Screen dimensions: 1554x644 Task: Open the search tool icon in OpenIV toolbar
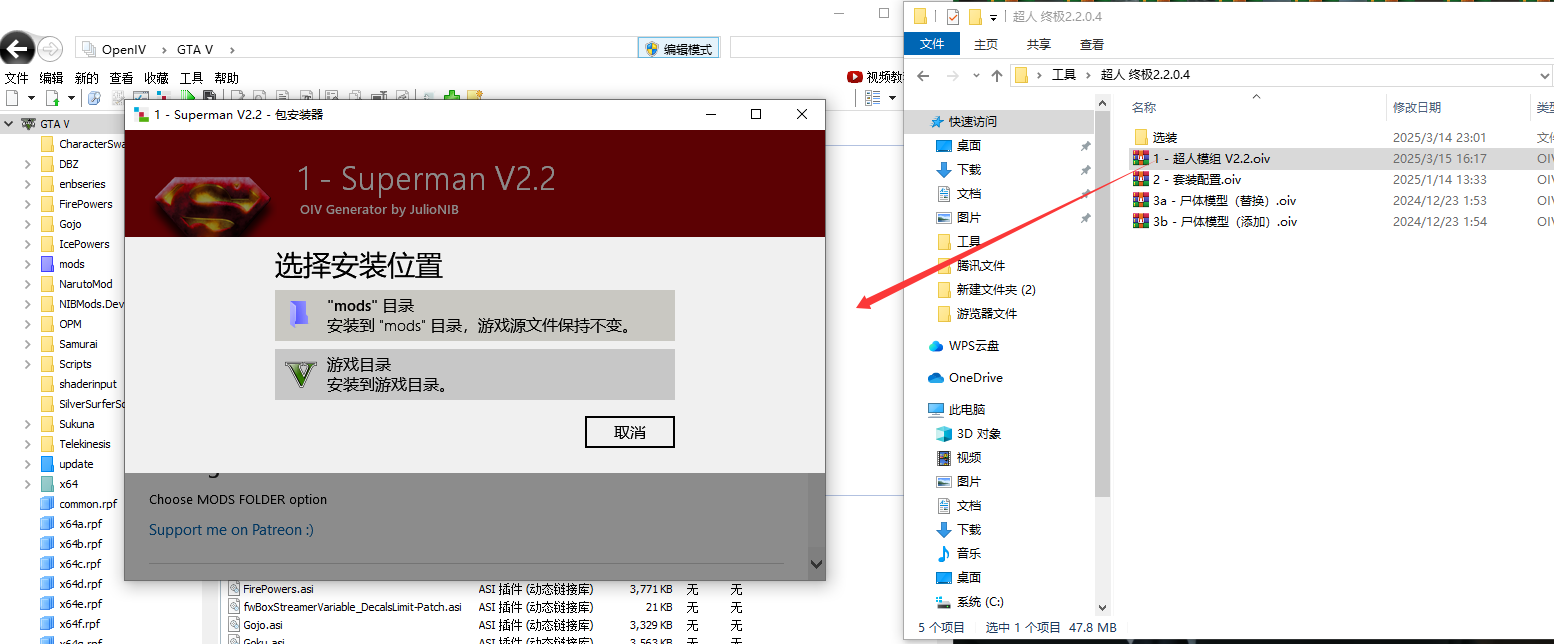pyautogui.click(x=94, y=97)
